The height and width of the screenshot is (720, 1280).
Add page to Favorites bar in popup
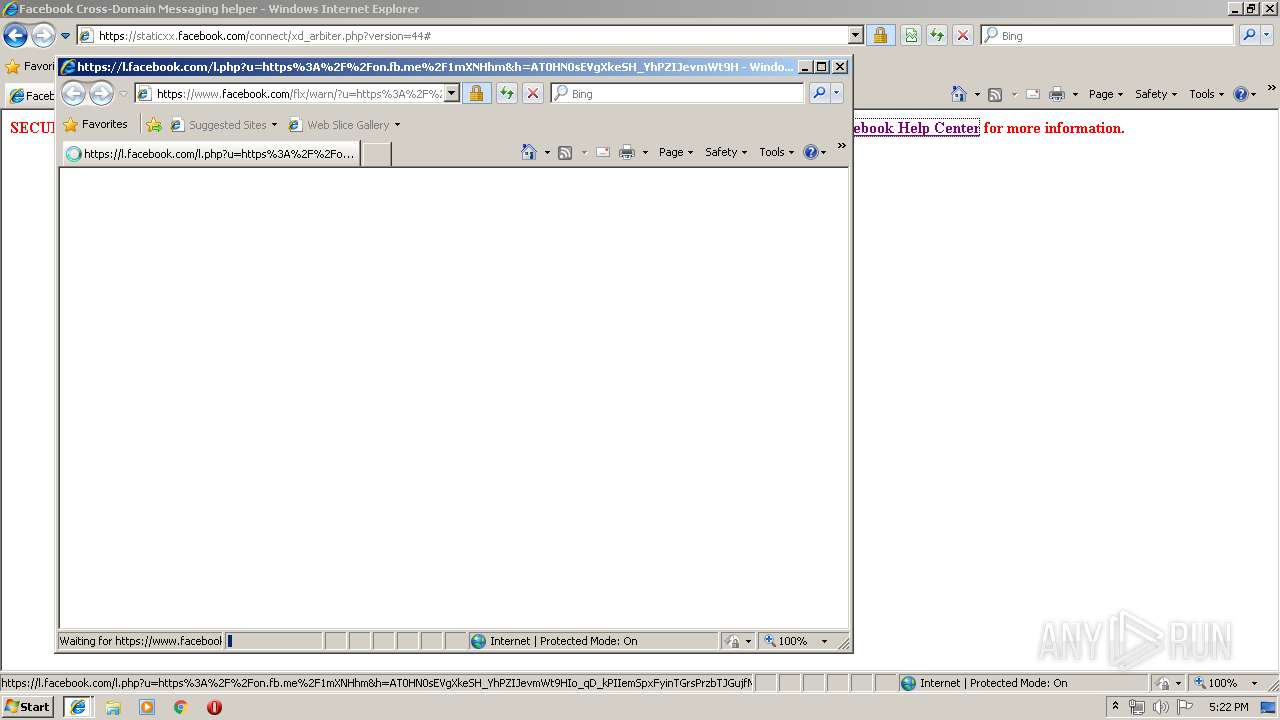point(154,125)
